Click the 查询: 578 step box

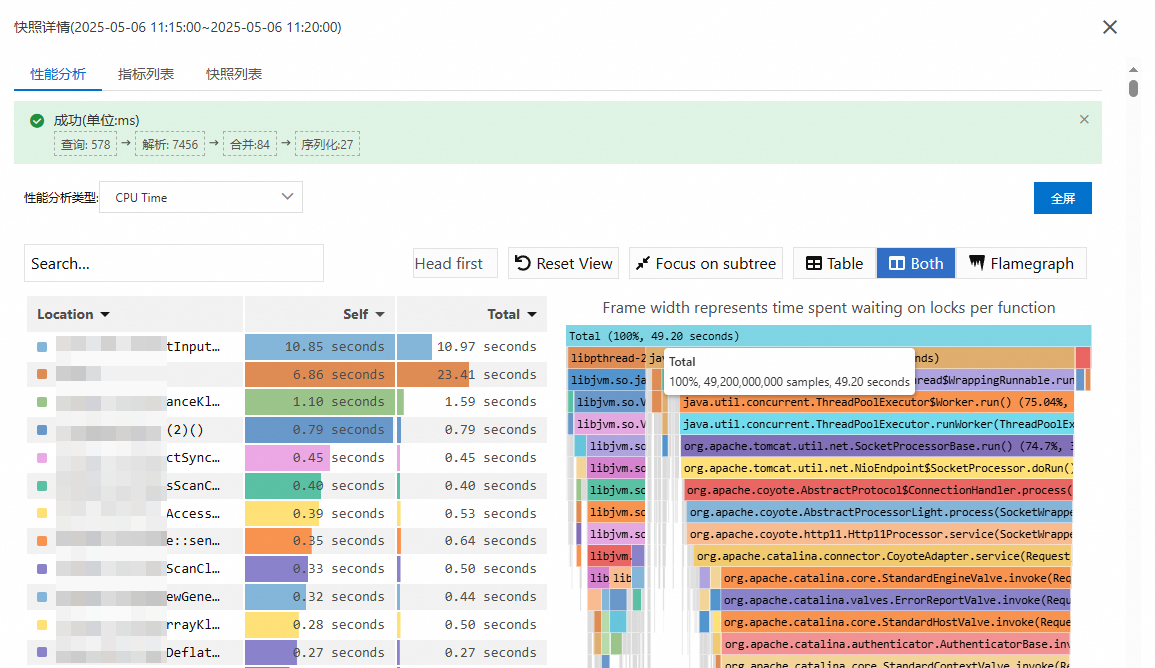pyautogui.click(x=85, y=144)
